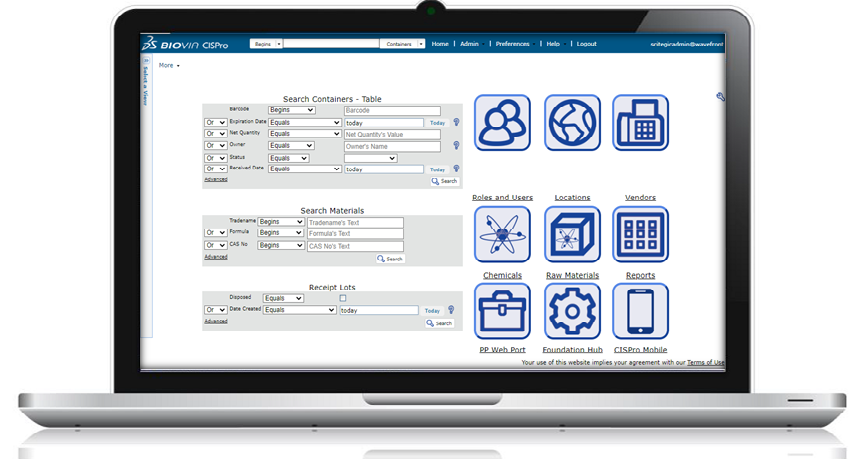This screenshot has height=465, width=865.
Task: Click the Today button beside Expiration Date
Action: 437,123
